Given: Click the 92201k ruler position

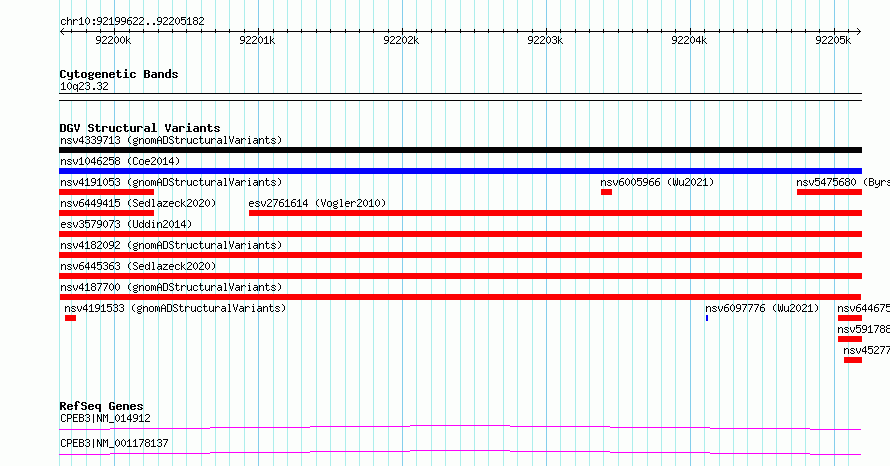Looking at the screenshot, I should click(257, 40).
